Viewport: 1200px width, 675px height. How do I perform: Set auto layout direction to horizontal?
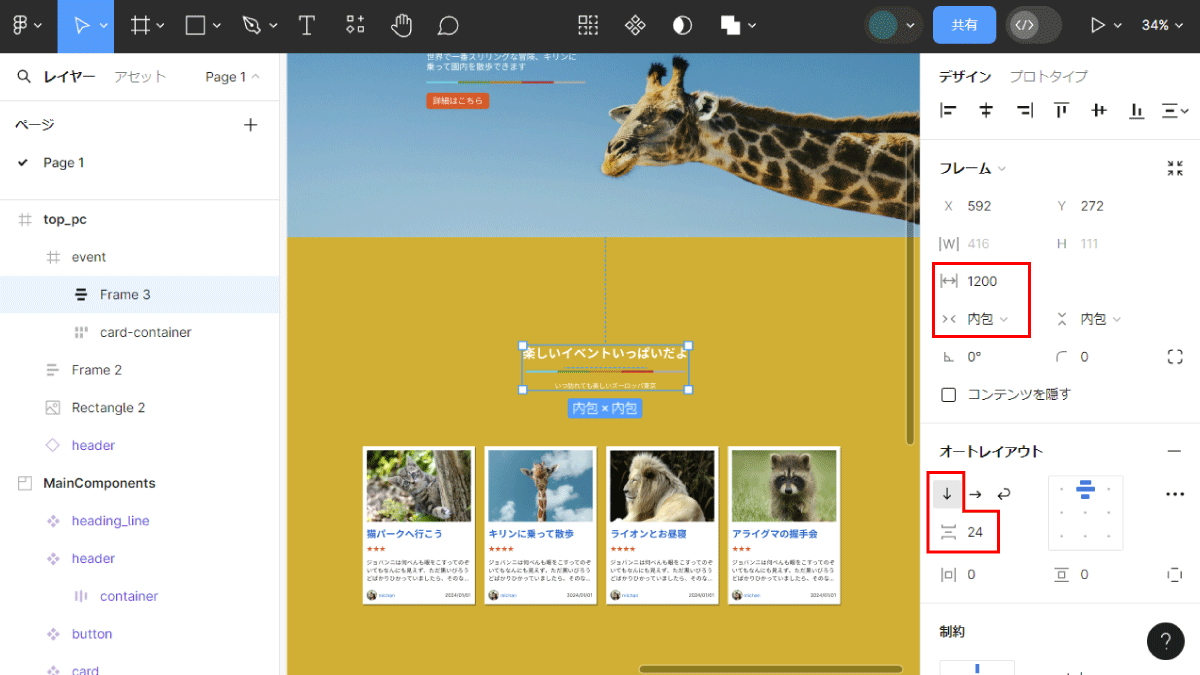[x=976, y=494]
